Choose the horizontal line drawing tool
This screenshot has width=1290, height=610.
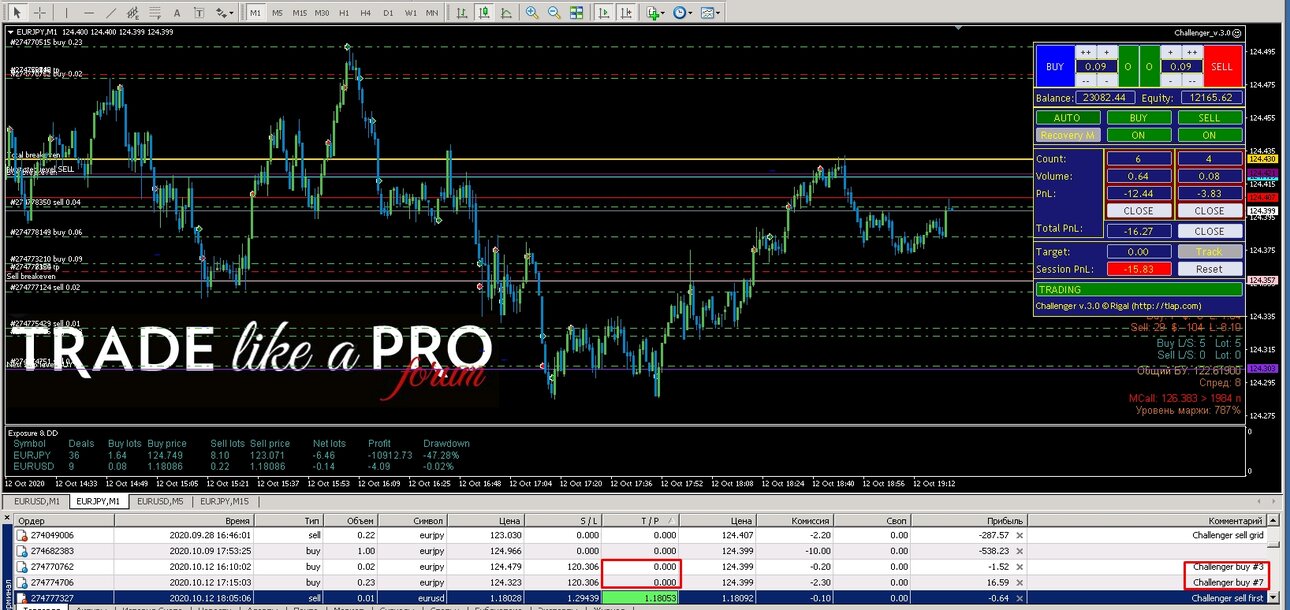89,13
